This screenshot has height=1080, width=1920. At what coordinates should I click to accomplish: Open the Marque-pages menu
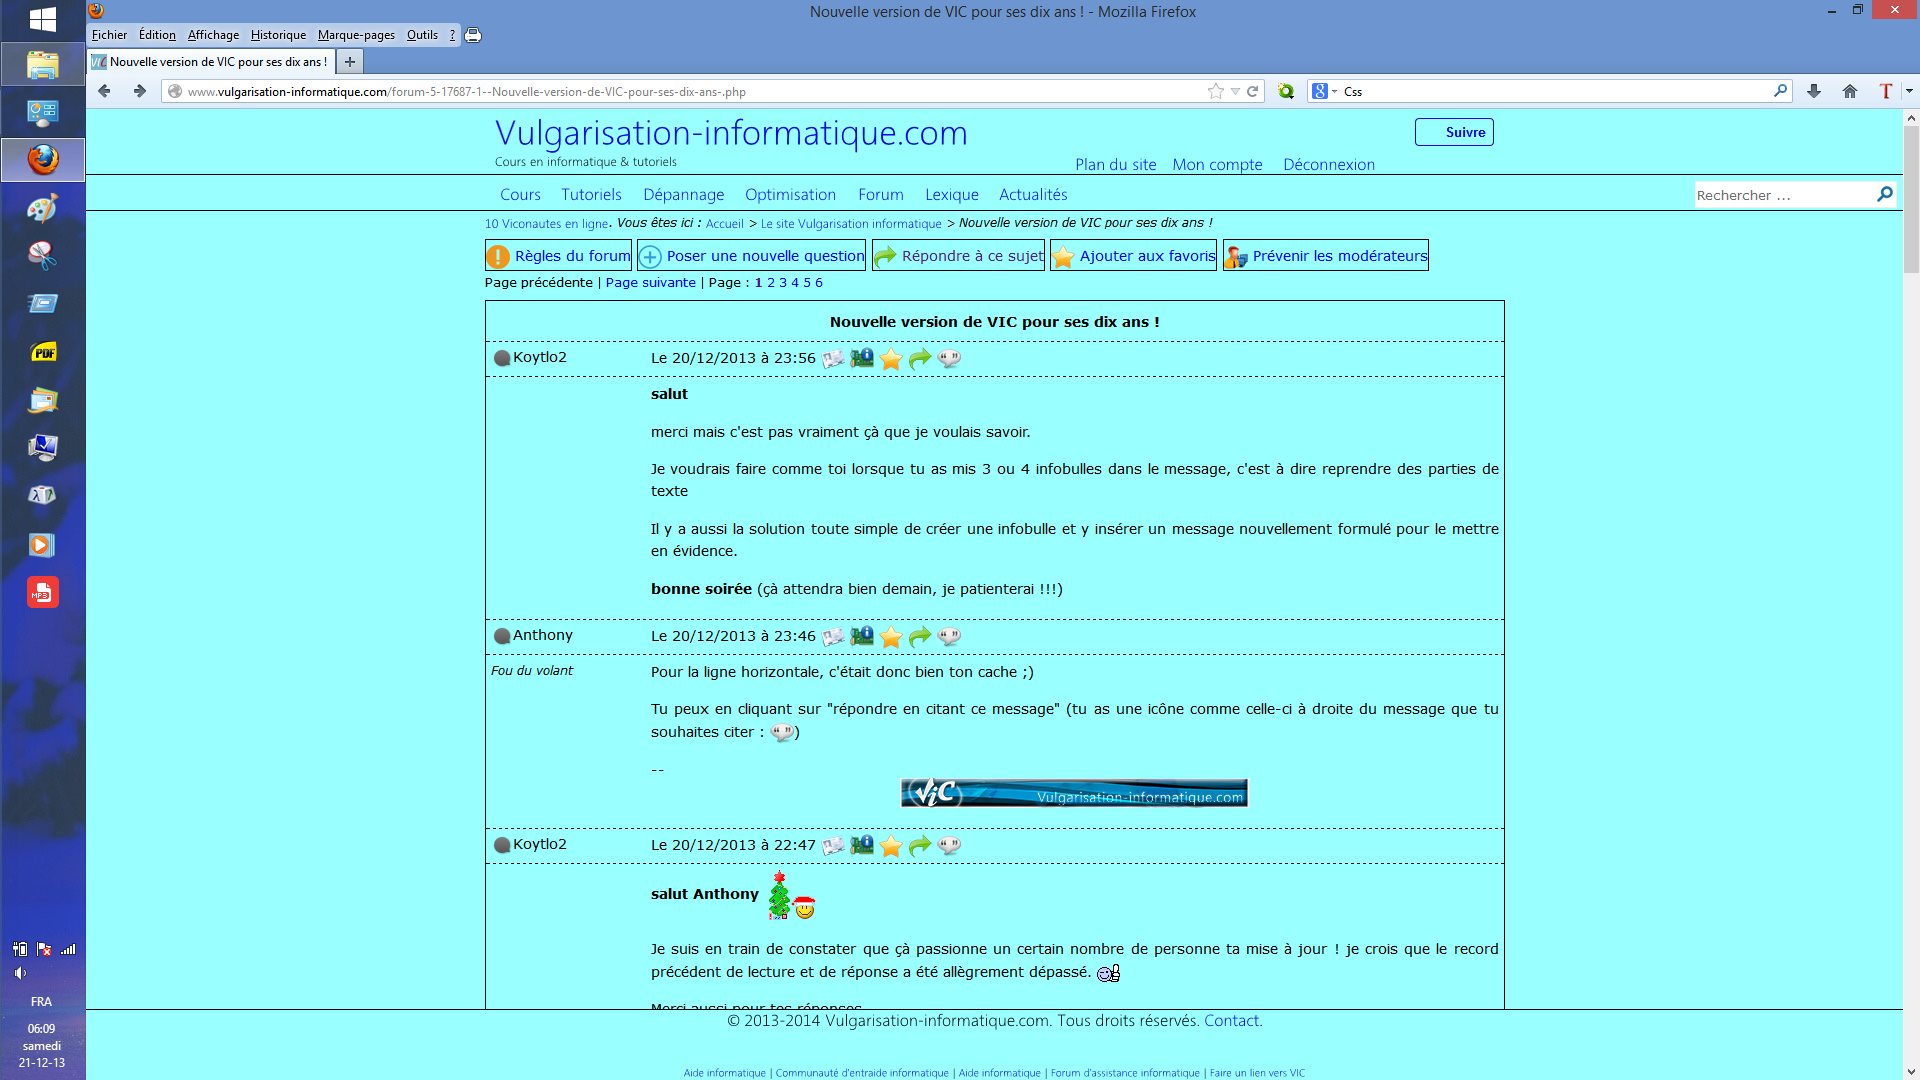point(356,35)
